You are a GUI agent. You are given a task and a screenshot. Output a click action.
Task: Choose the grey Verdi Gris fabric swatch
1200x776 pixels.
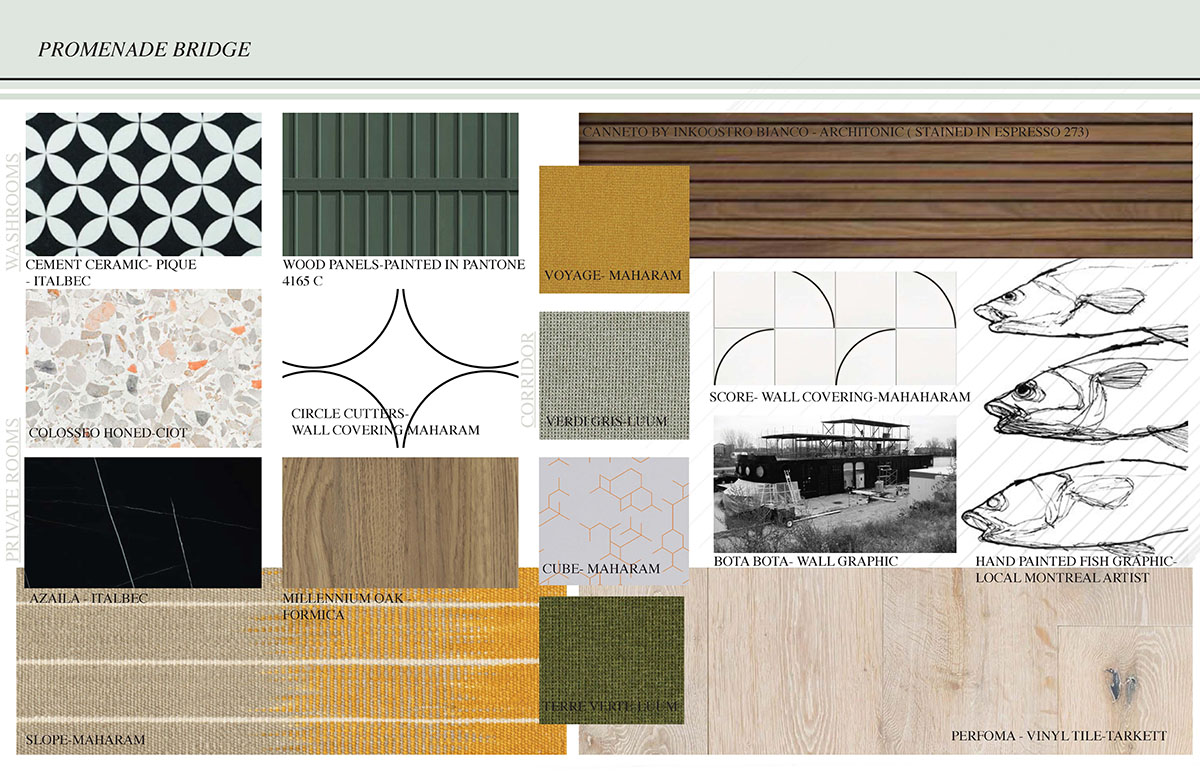pyautogui.click(x=614, y=376)
